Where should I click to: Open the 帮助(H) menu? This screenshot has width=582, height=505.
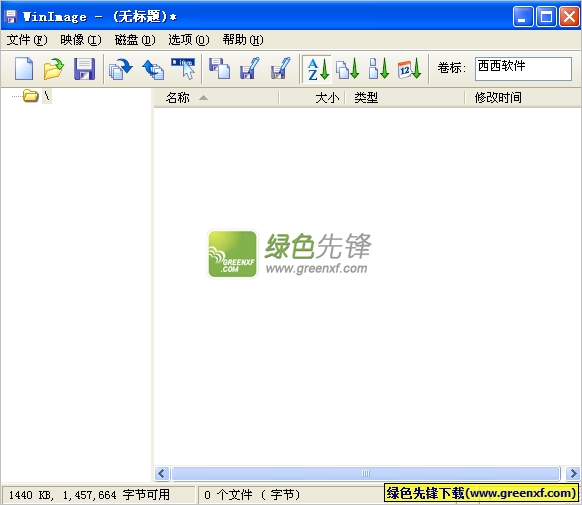pyautogui.click(x=243, y=40)
